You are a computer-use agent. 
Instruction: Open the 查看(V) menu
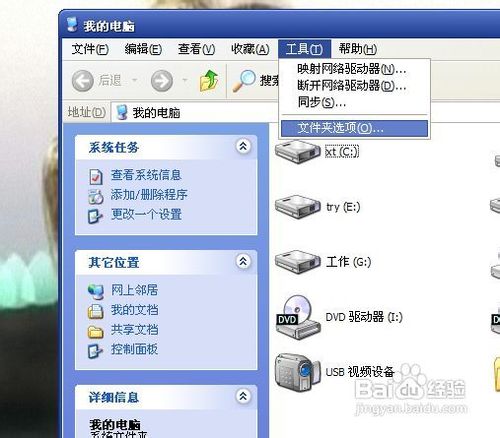[196, 49]
